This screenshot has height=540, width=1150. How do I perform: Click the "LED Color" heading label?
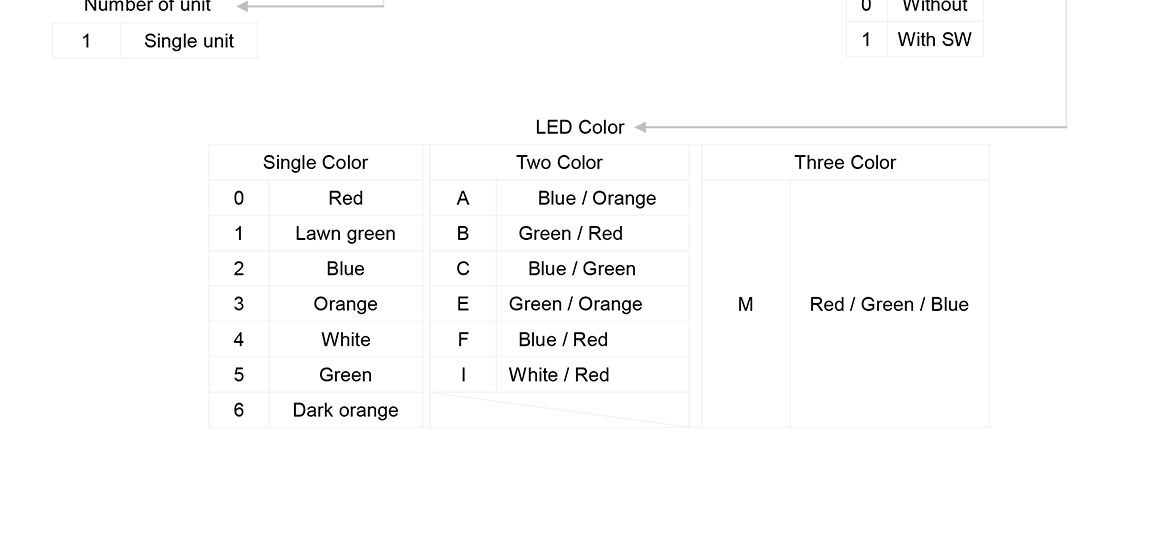[x=579, y=127]
